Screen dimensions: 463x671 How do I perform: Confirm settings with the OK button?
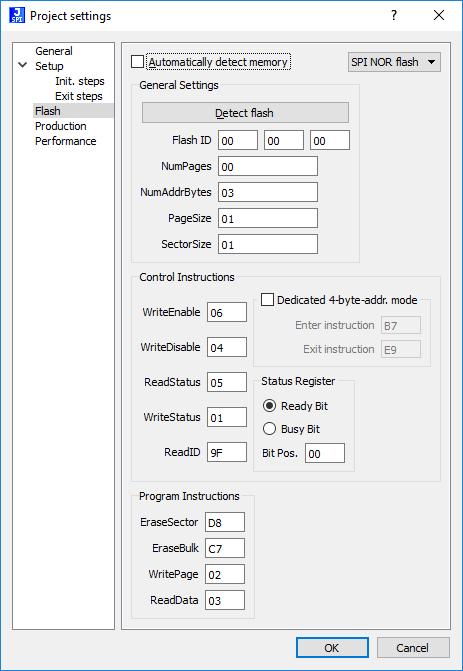tap(332, 647)
